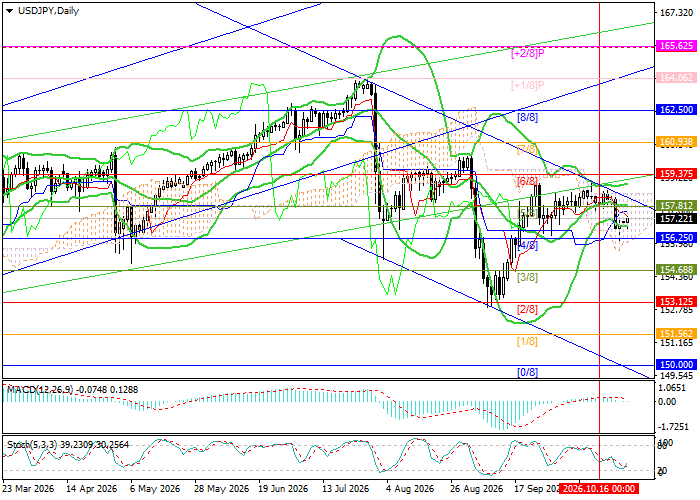This screenshot has width=700, height=500.
Task: Select the 157.812 olive price label
Action: tap(677, 206)
